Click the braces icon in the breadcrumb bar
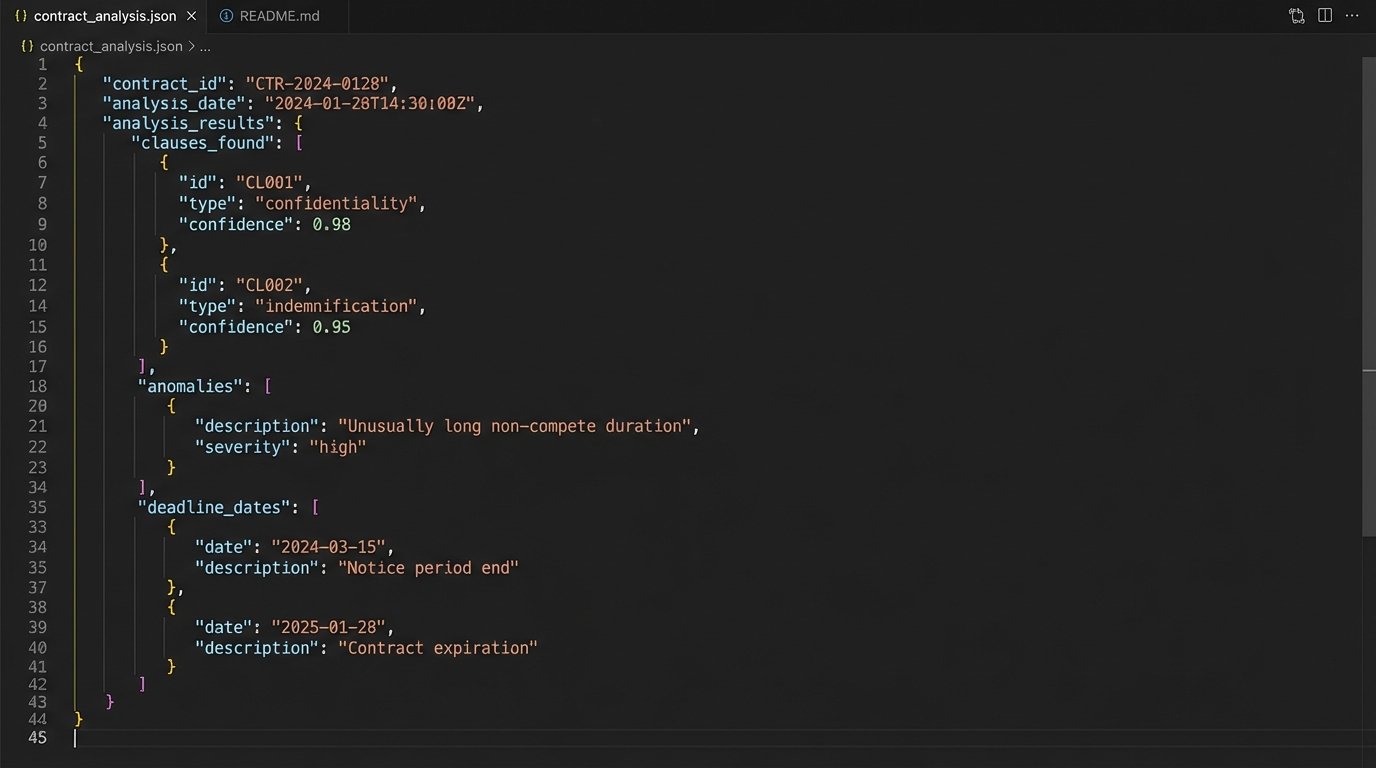Viewport: 1376px width, 768px height. 27,46
